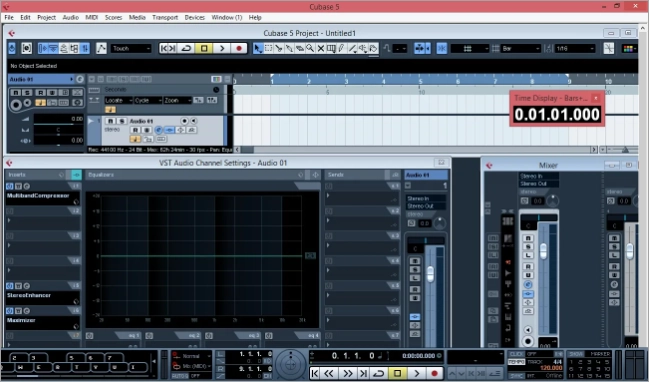Open the Audio menu
The height and width of the screenshot is (382, 649).
tap(70, 17)
